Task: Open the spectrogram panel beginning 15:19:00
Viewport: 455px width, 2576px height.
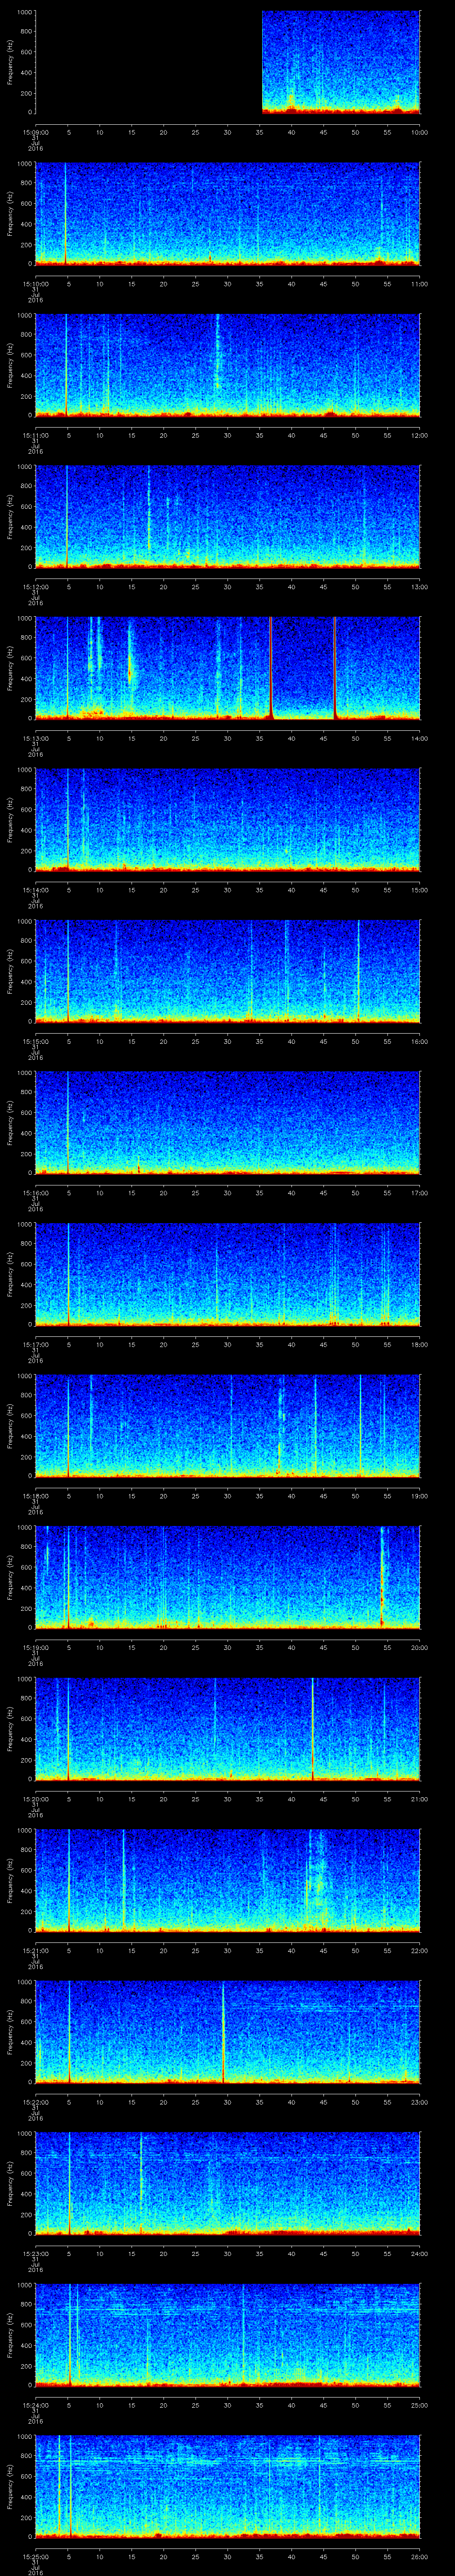Action: [x=227, y=1577]
